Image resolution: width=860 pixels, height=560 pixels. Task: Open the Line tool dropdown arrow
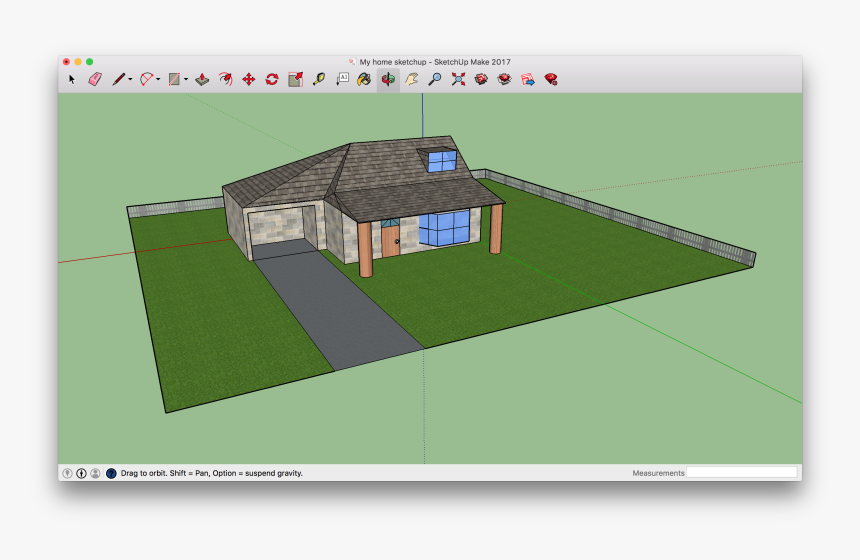coord(130,80)
